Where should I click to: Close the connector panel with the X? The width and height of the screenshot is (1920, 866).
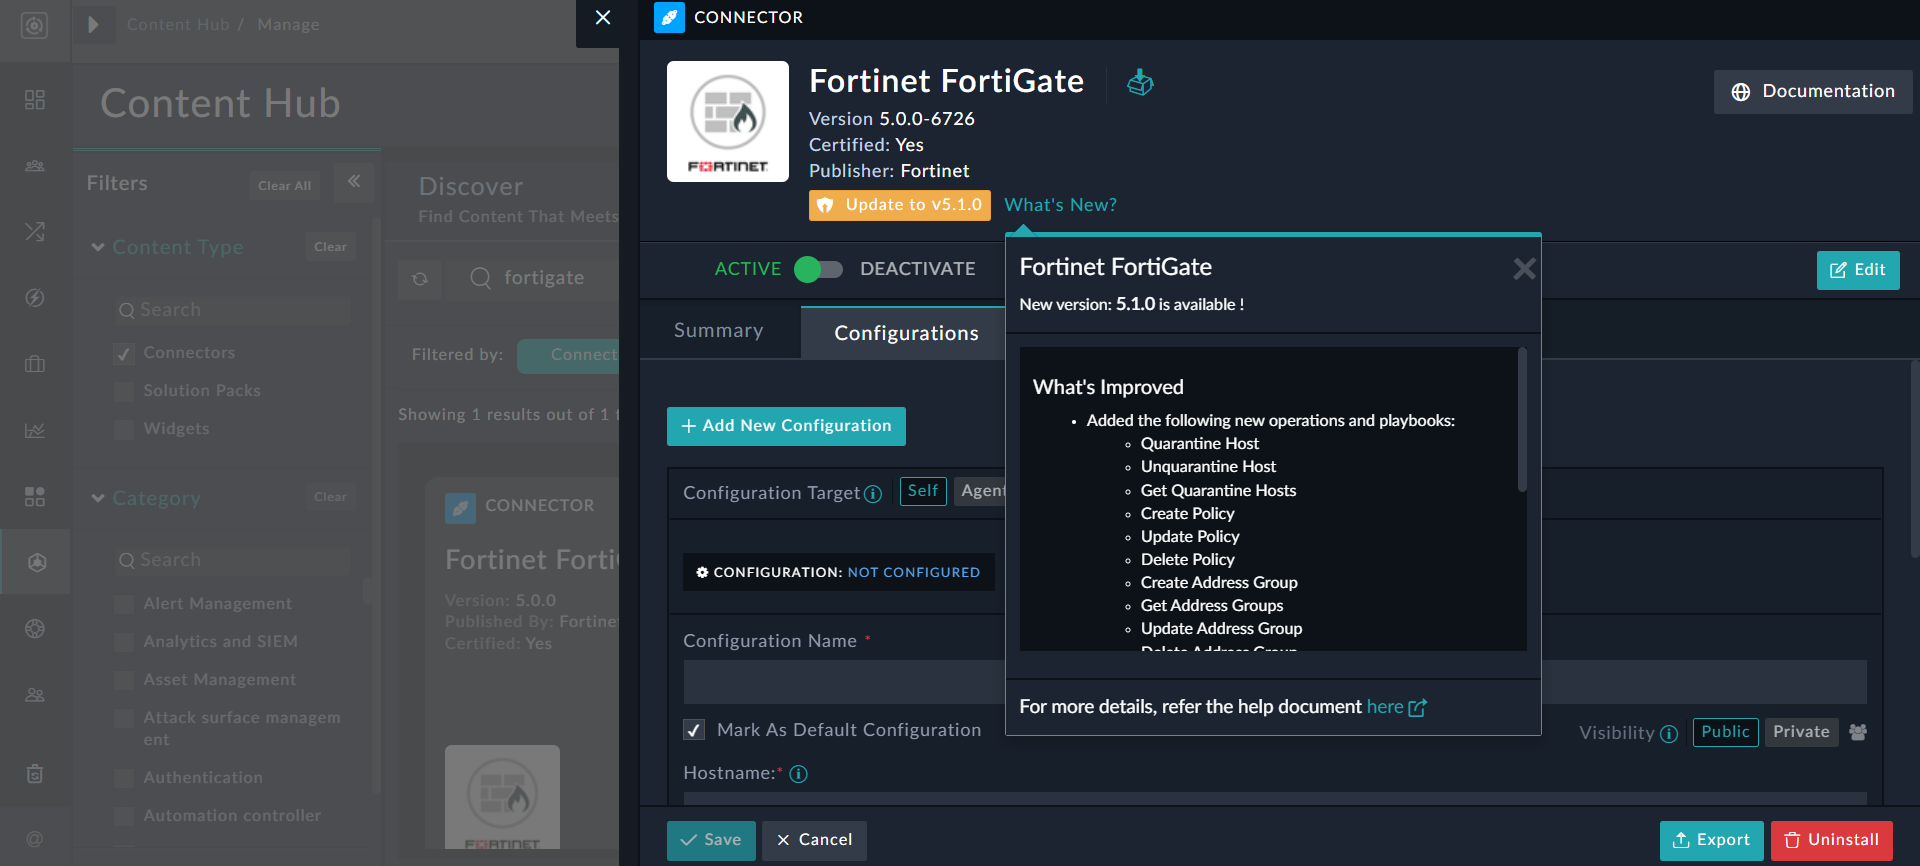coord(602,18)
